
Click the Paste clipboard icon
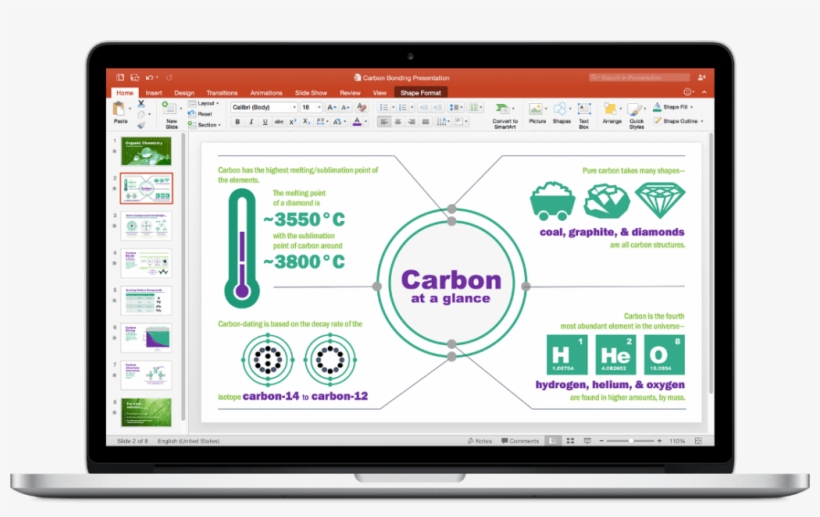(x=119, y=109)
